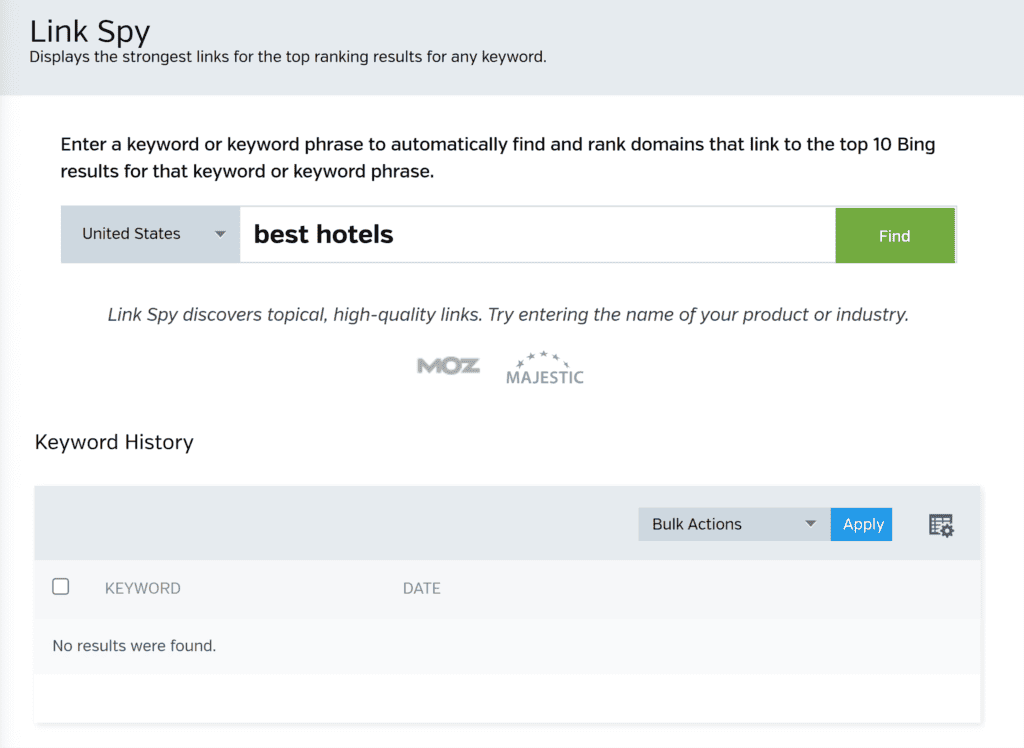Click the caret arrow on Bulk Actions
The width and height of the screenshot is (1024, 748).
pyautogui.click(x=811, y=524)
